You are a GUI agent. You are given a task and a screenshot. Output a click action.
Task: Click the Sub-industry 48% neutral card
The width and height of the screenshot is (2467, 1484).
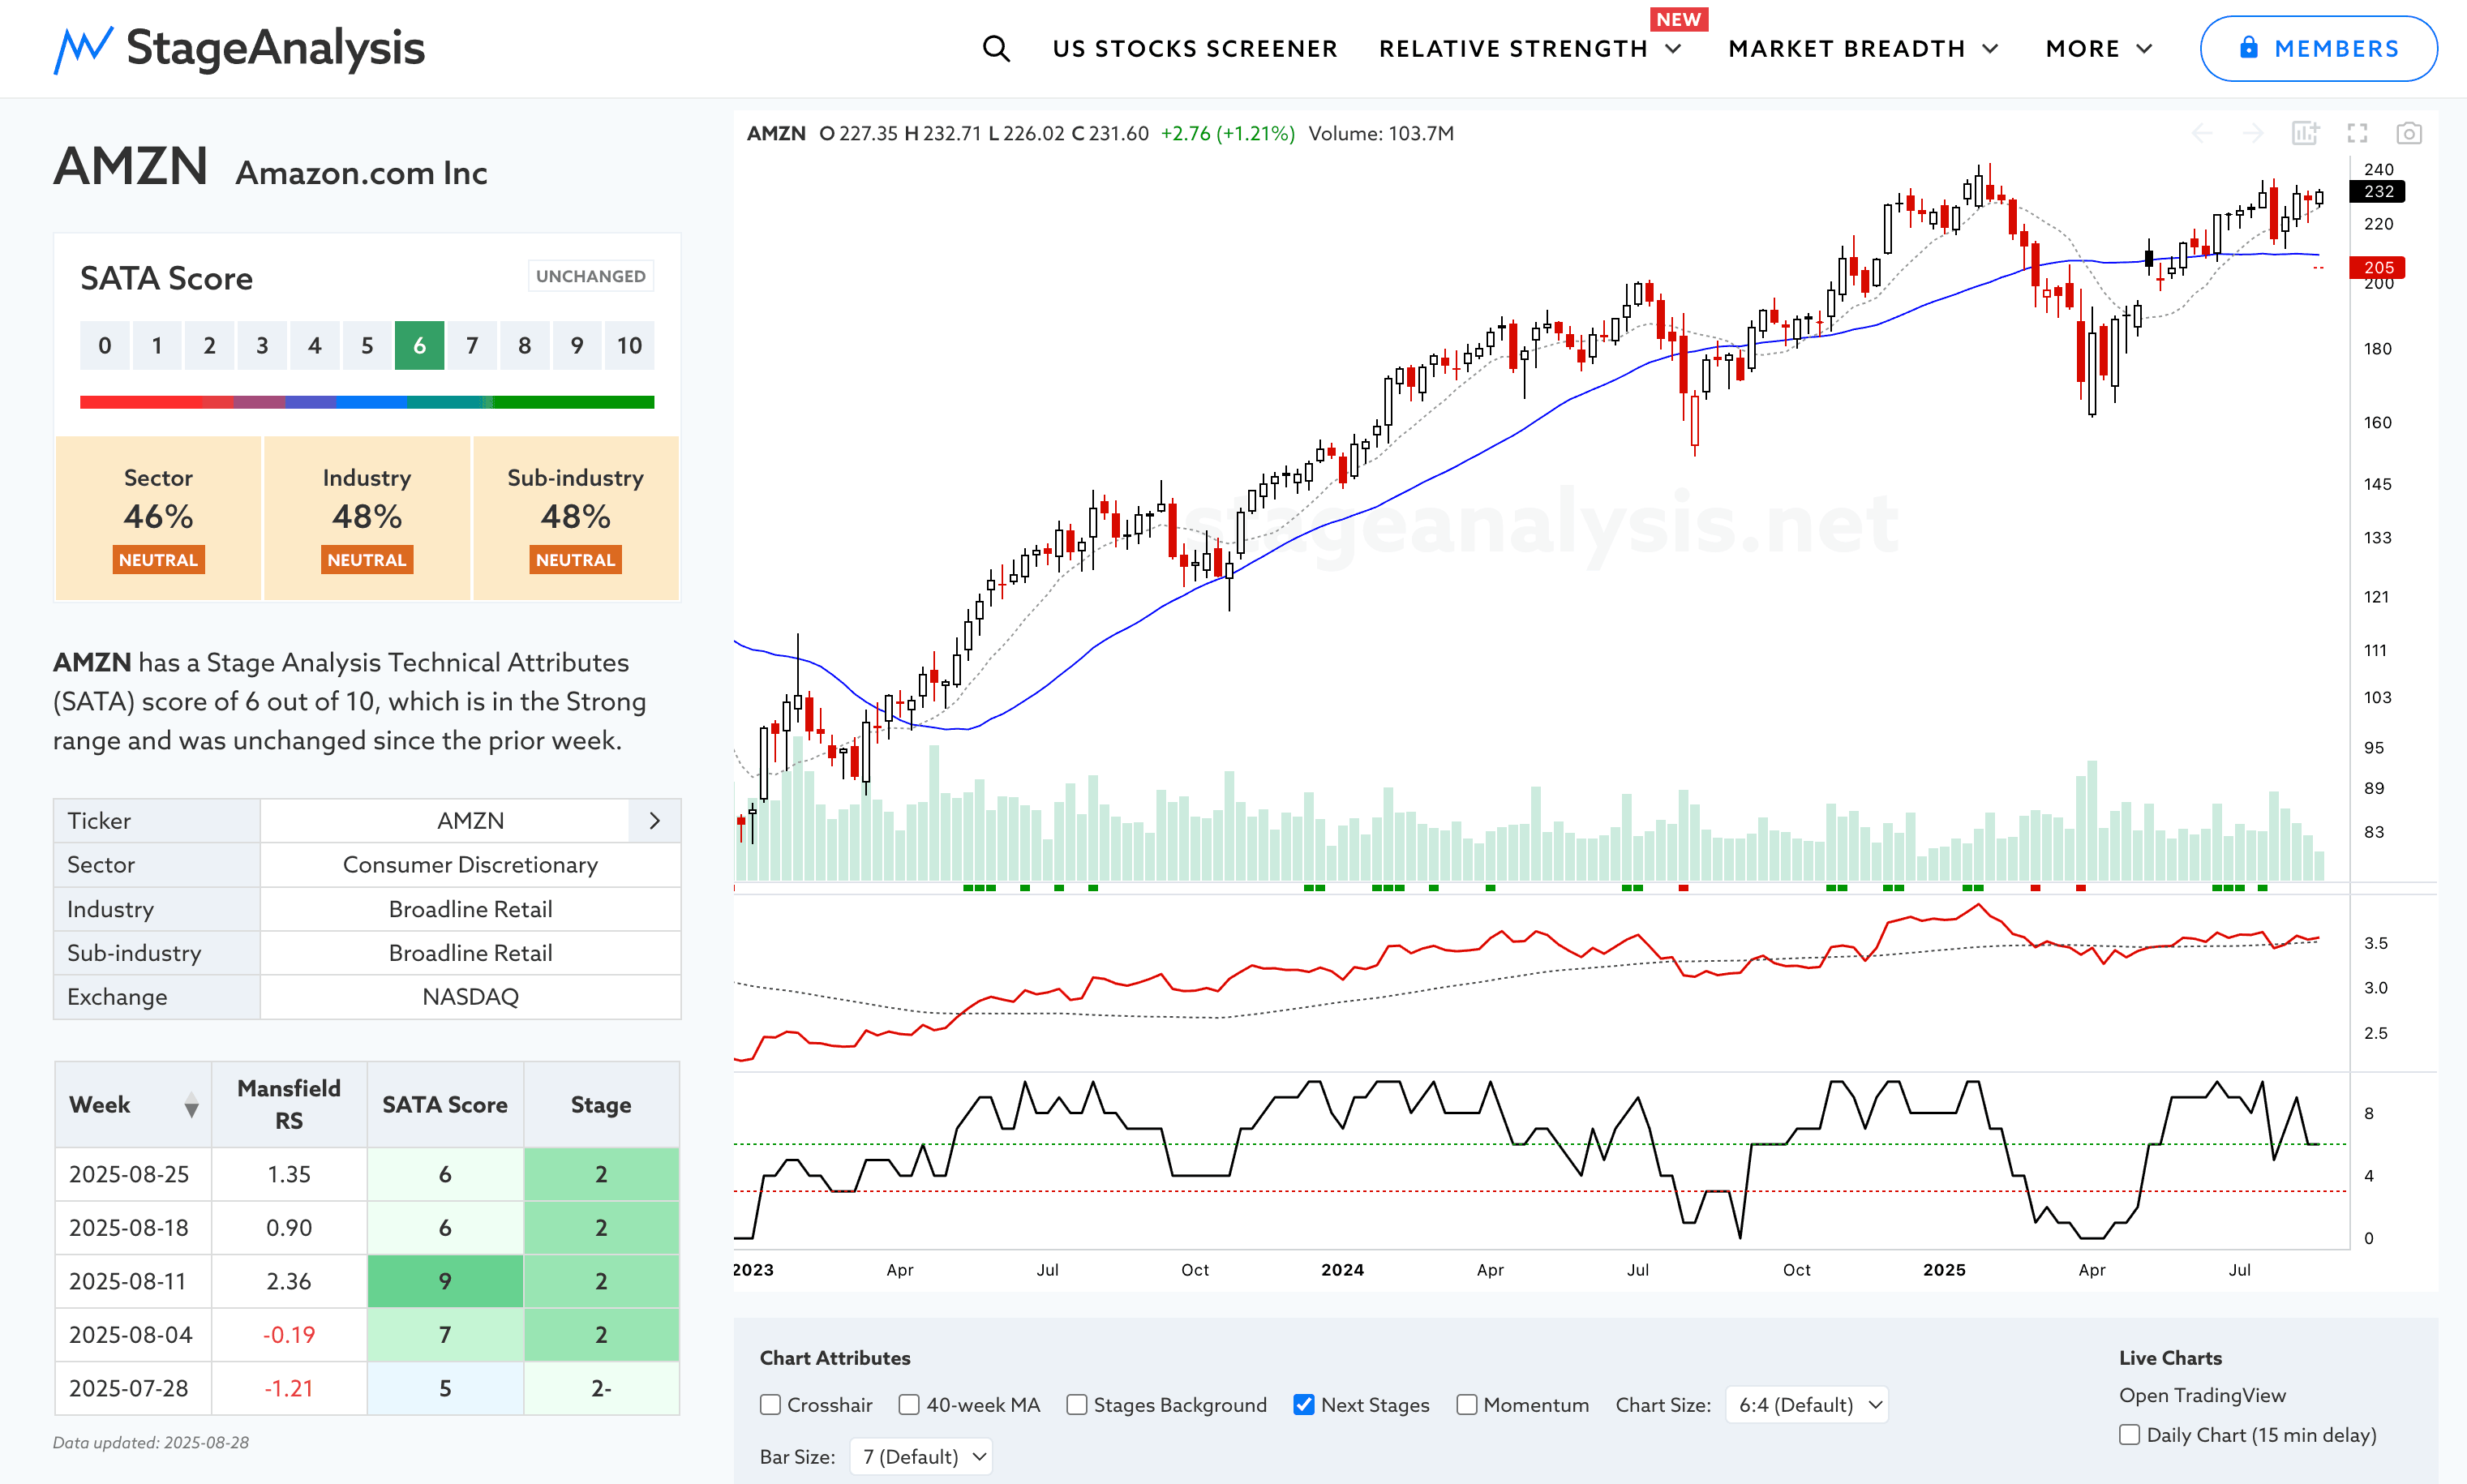point(575,518)
